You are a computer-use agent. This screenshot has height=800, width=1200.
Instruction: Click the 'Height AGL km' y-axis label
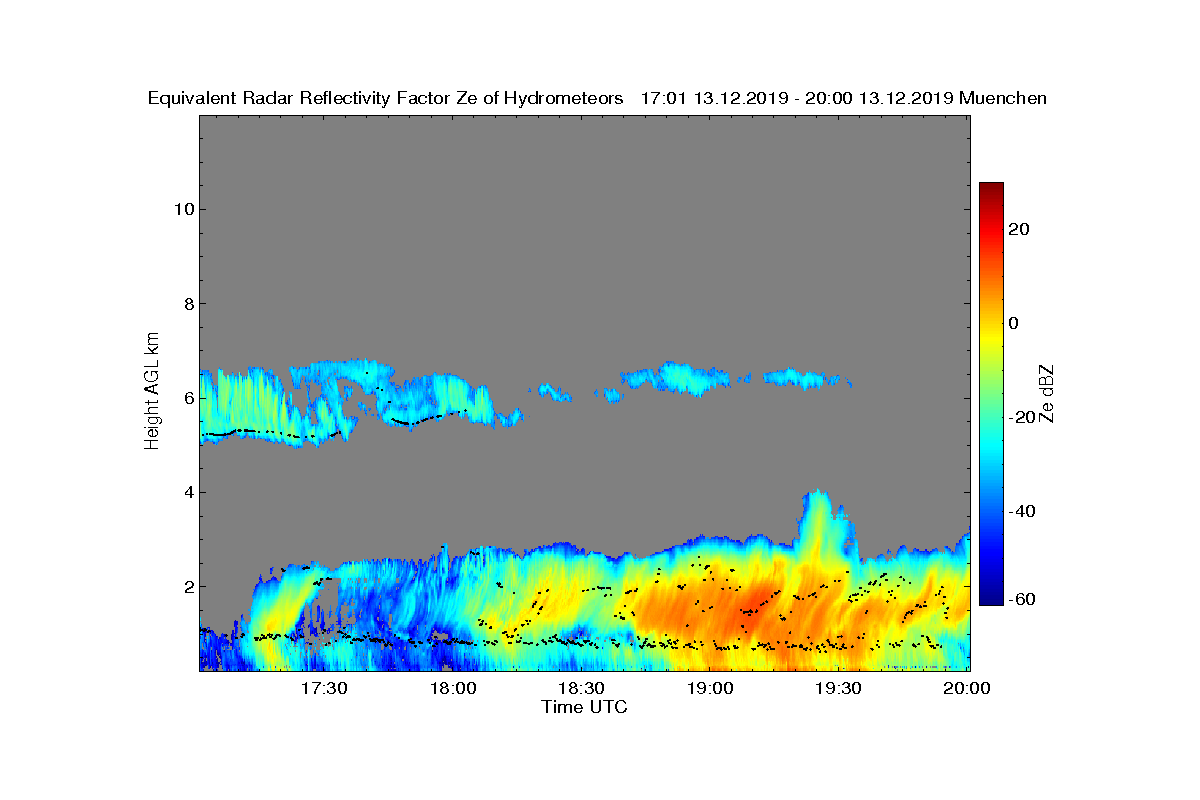[152, 392]
